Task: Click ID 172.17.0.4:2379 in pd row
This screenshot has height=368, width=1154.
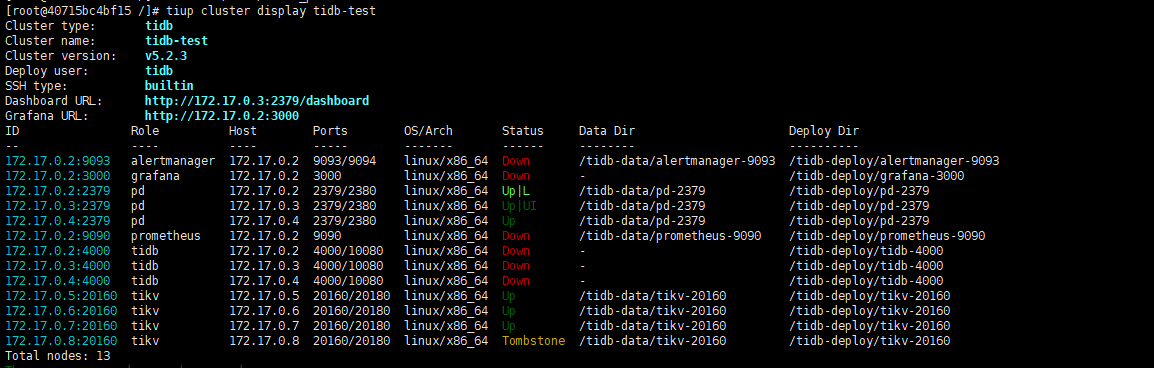Action: (x=57, y=221)
